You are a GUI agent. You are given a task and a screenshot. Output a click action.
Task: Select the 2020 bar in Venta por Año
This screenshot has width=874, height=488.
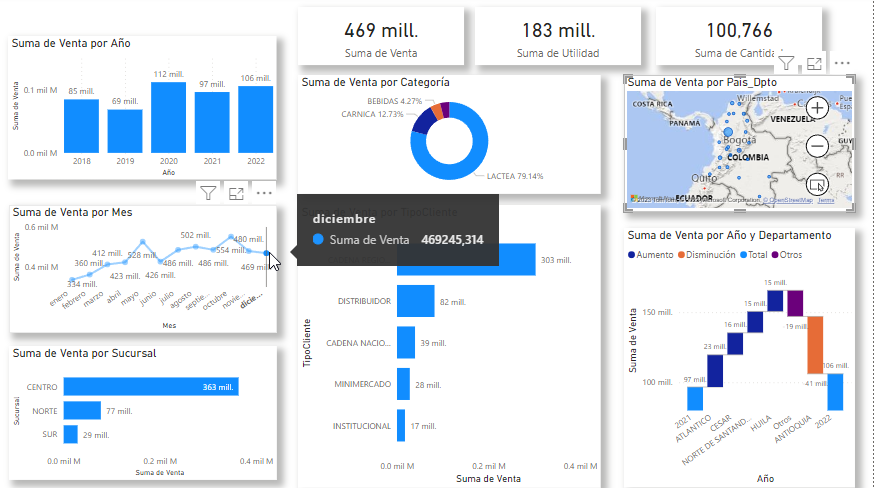(x=168, y=117)
